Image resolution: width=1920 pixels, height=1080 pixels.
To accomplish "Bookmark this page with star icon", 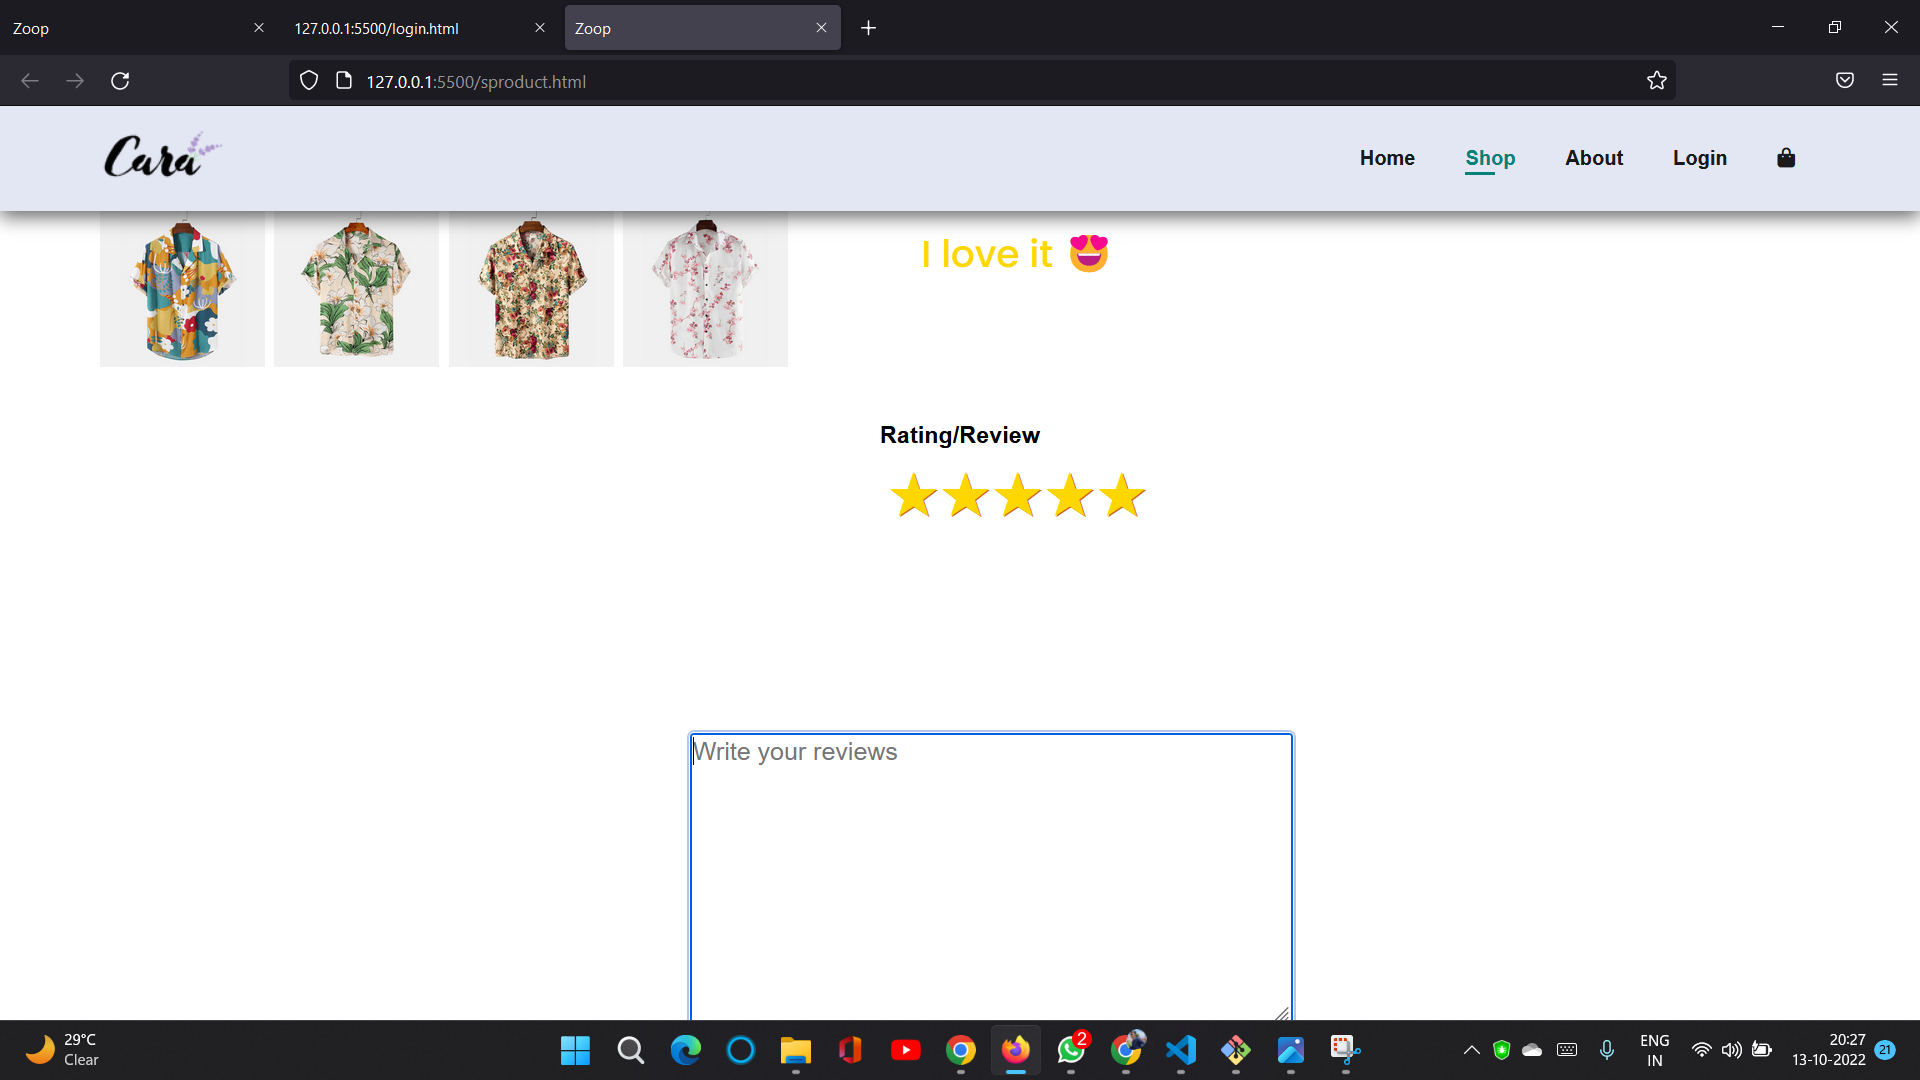I will pyautogui.click(x=1657, y=81).
